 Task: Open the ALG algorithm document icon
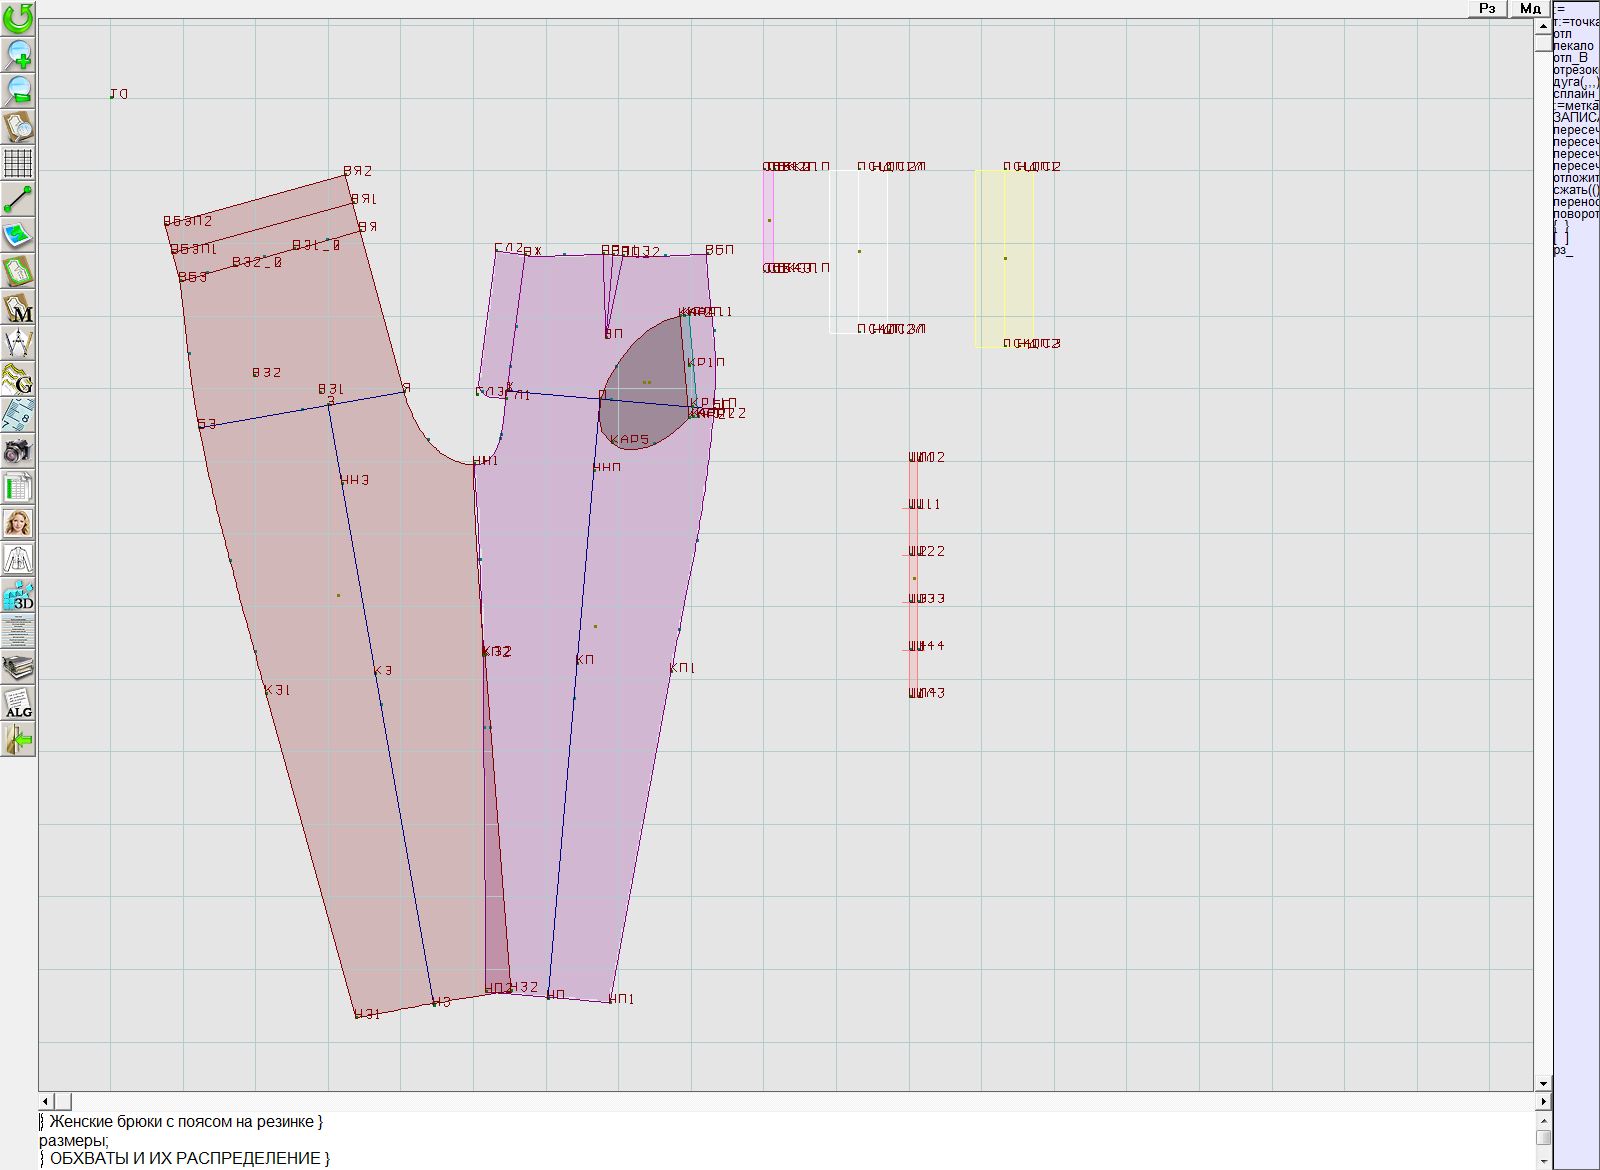pos(18,703)
